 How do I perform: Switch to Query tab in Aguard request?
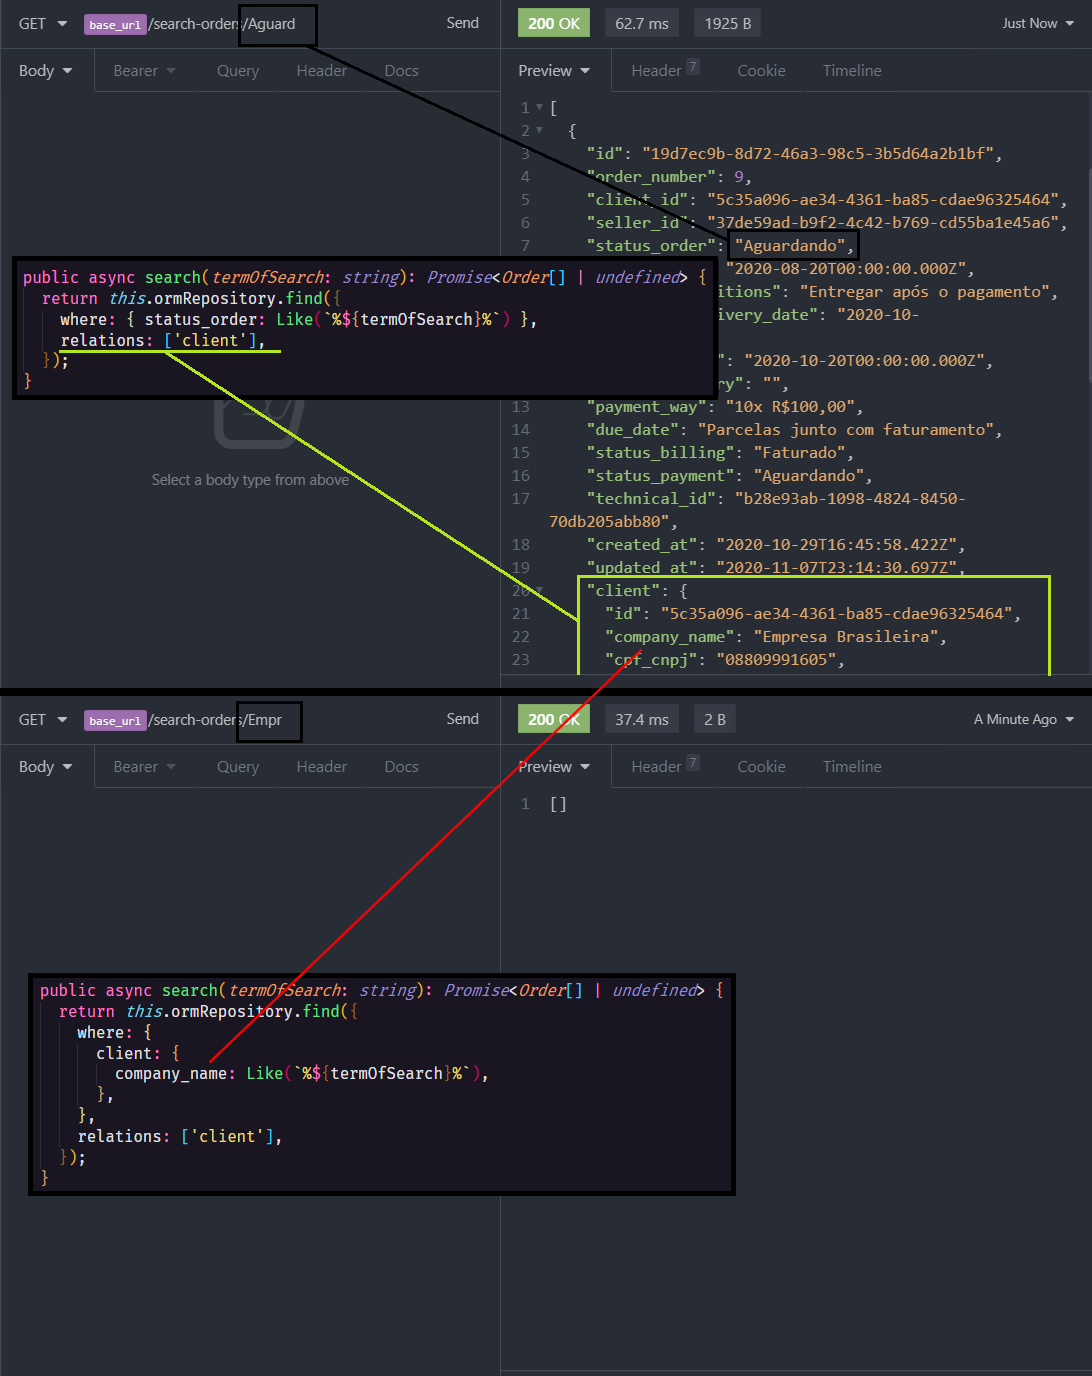click(238, 71)
